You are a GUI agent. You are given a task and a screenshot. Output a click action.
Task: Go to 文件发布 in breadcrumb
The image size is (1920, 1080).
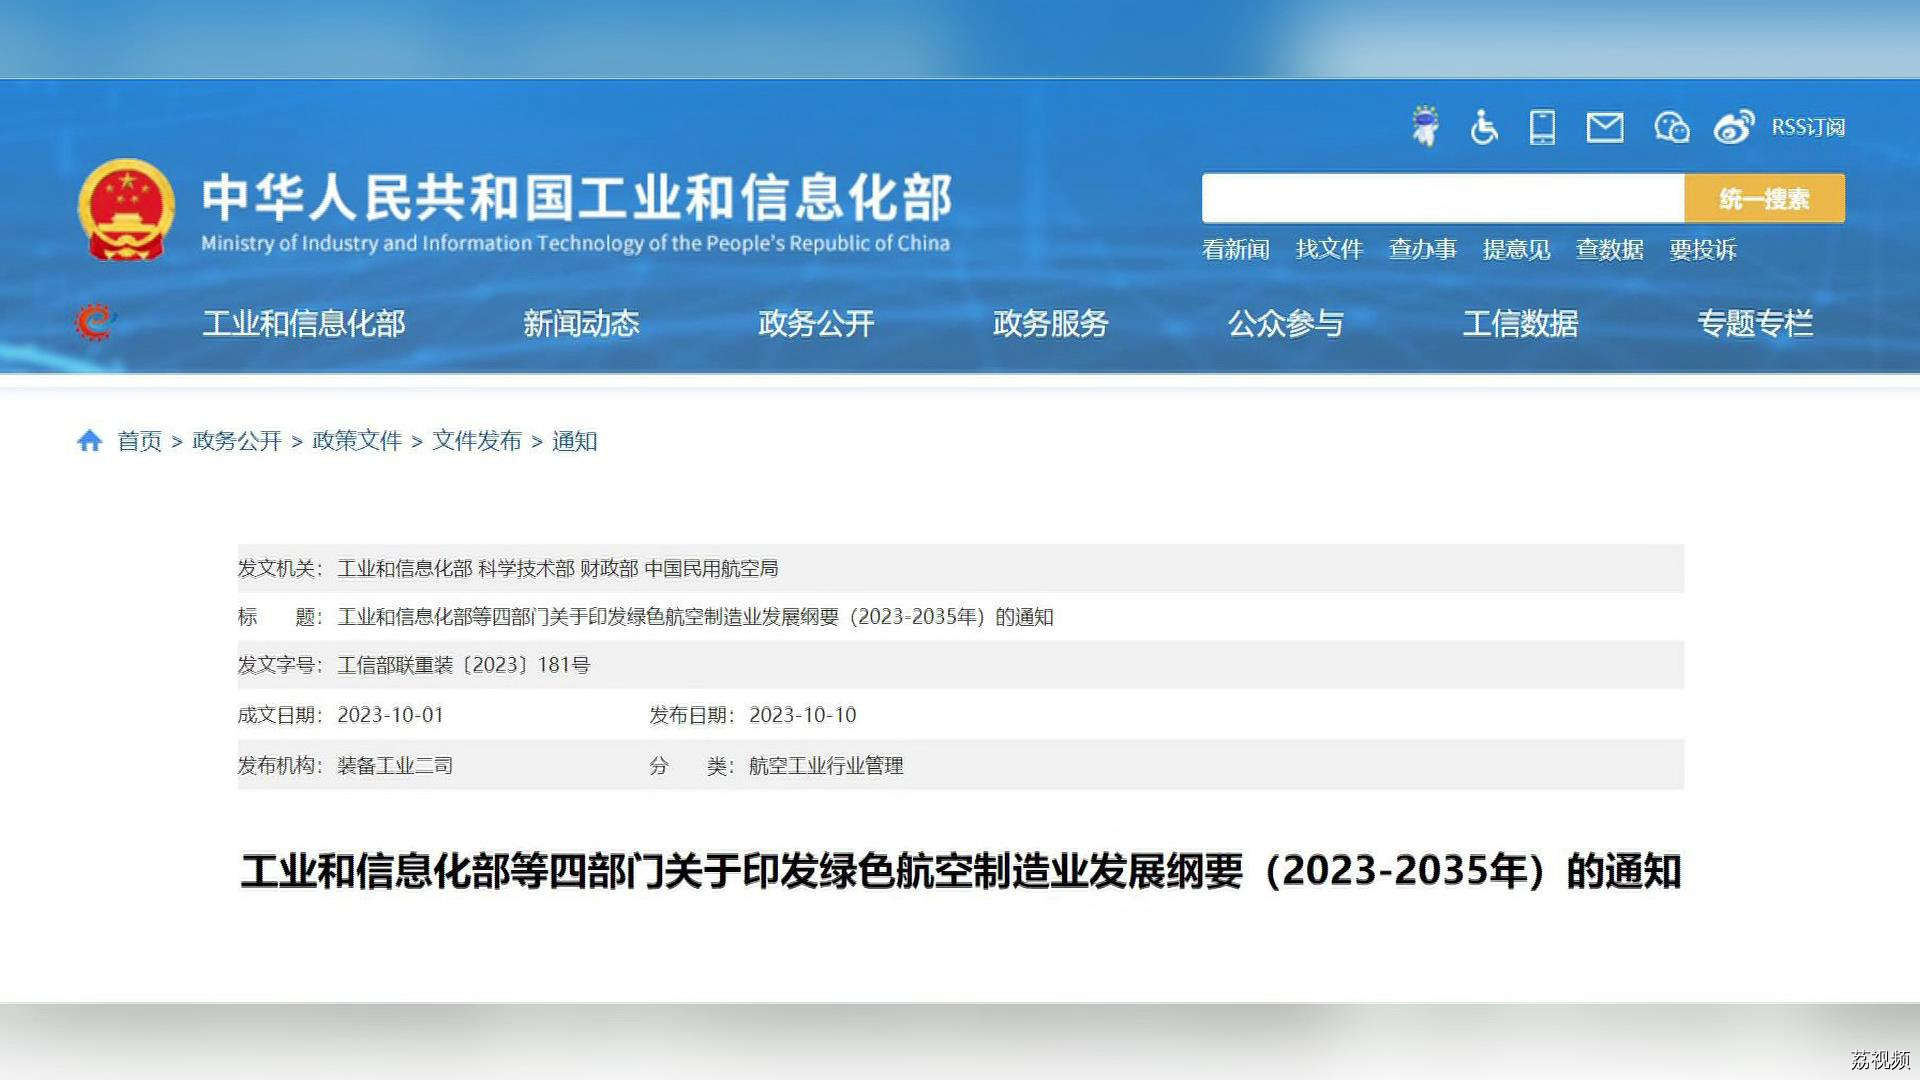477,441
